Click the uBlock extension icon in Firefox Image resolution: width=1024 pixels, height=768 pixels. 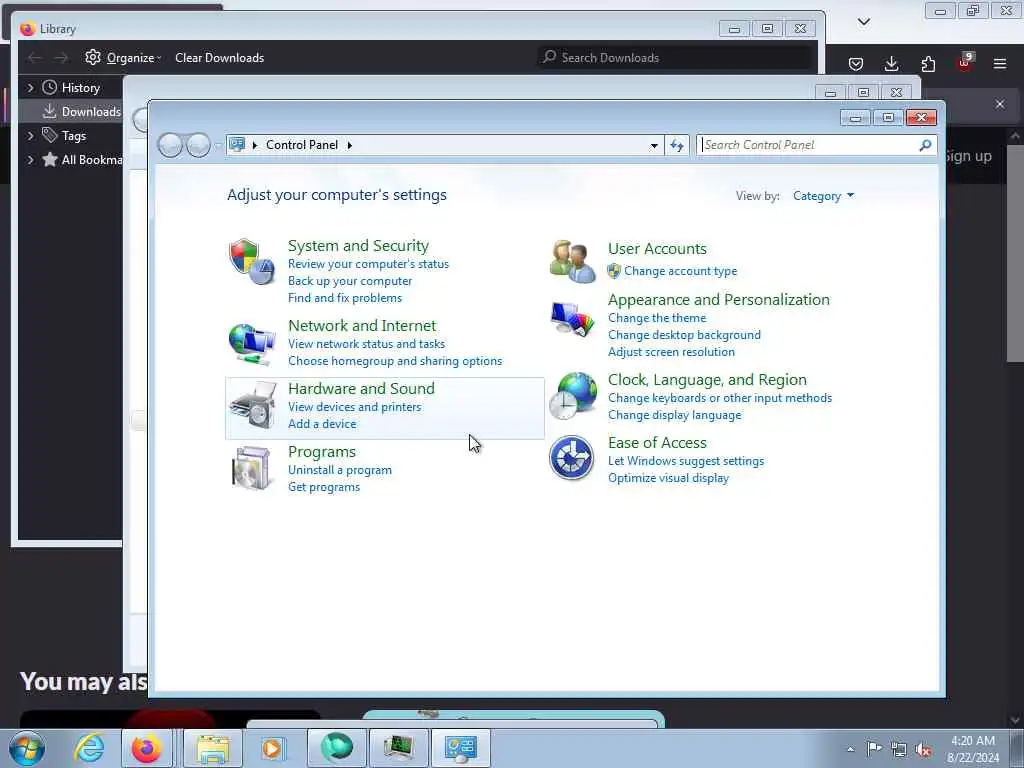(x=965, y=62)
